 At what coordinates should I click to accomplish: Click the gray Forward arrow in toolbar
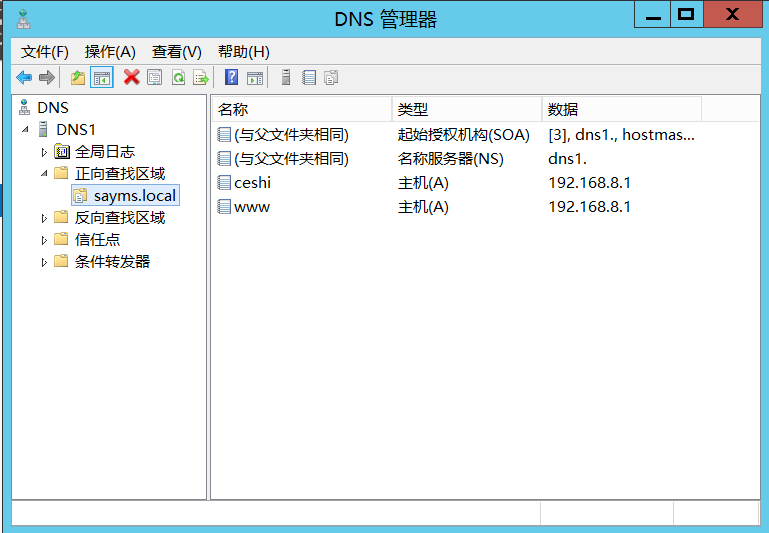tap(47, 77)
